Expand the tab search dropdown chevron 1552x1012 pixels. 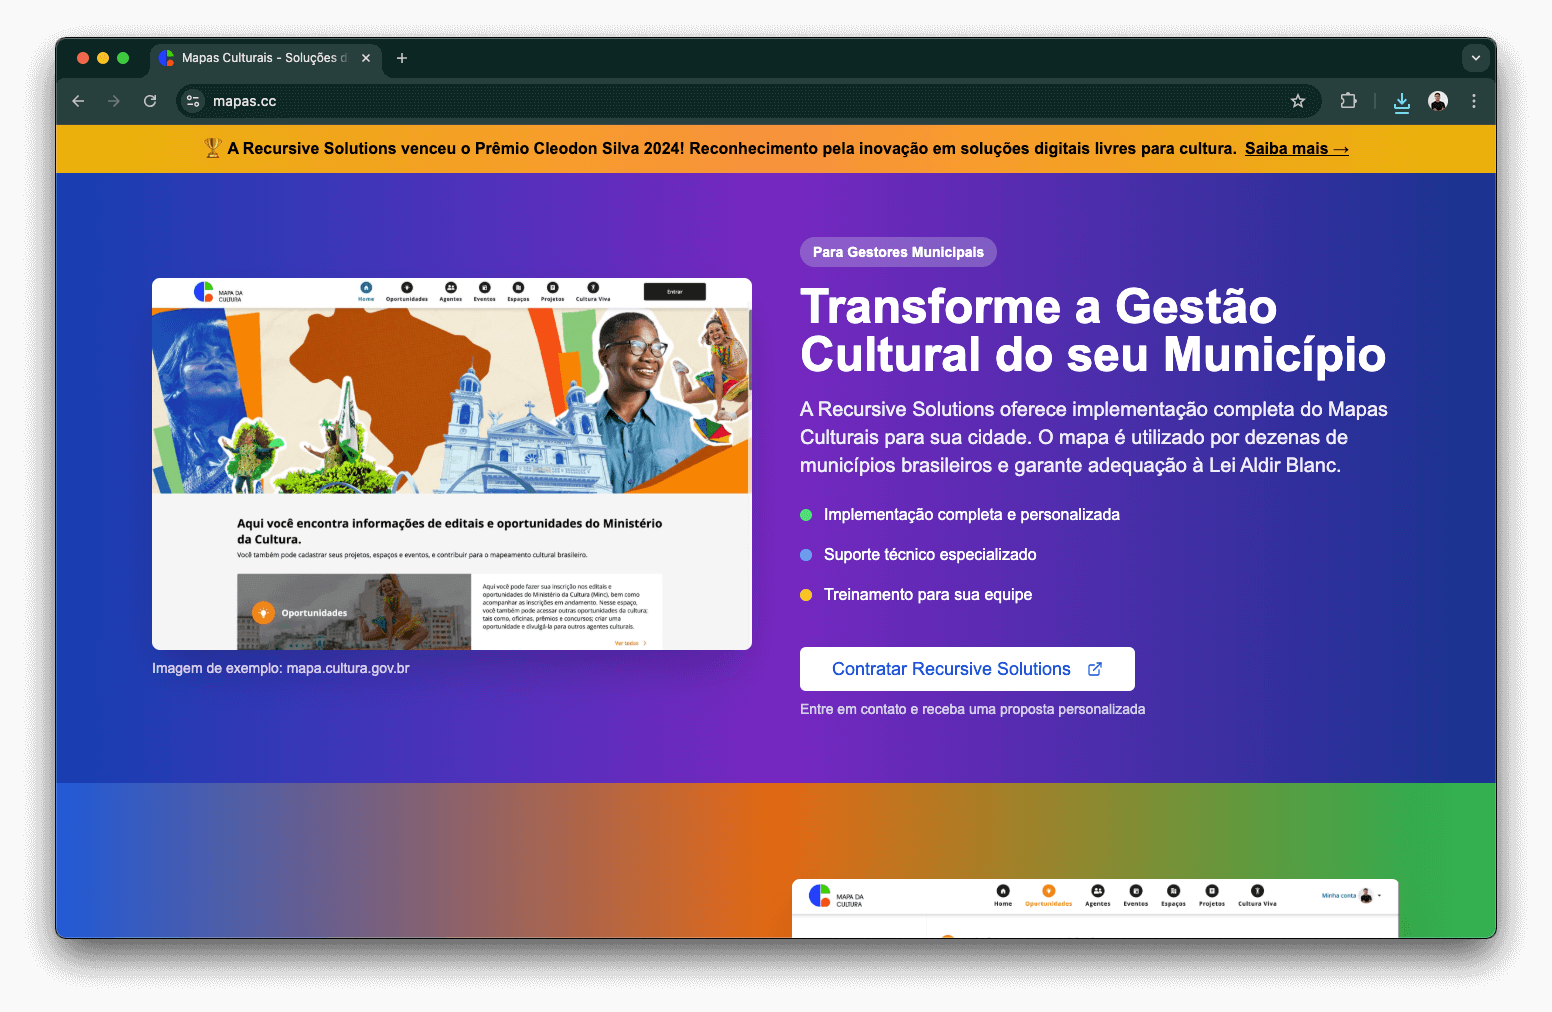[x=1475, y=58]
